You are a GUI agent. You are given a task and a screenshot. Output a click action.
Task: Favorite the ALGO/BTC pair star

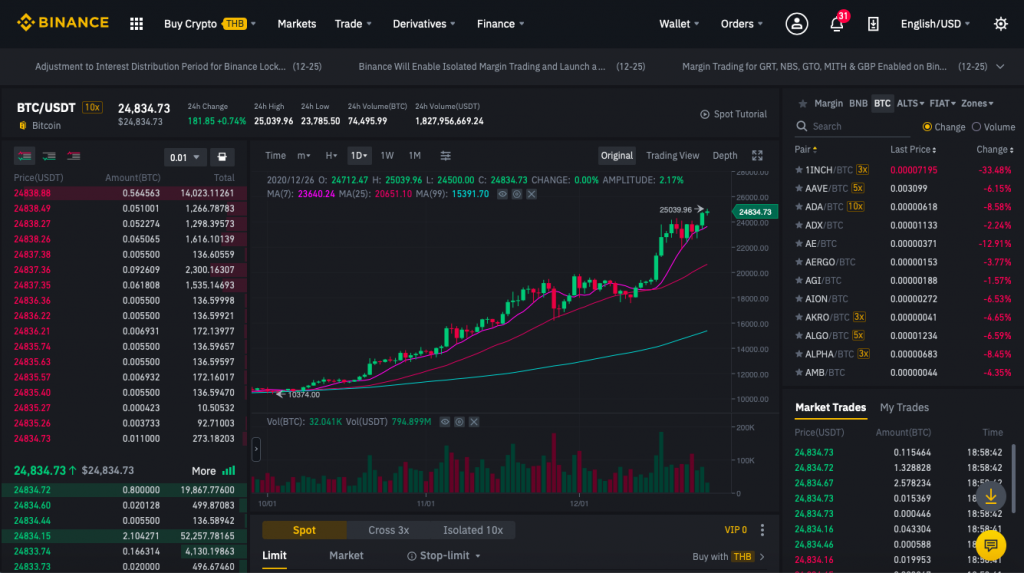tap(798, 335)
